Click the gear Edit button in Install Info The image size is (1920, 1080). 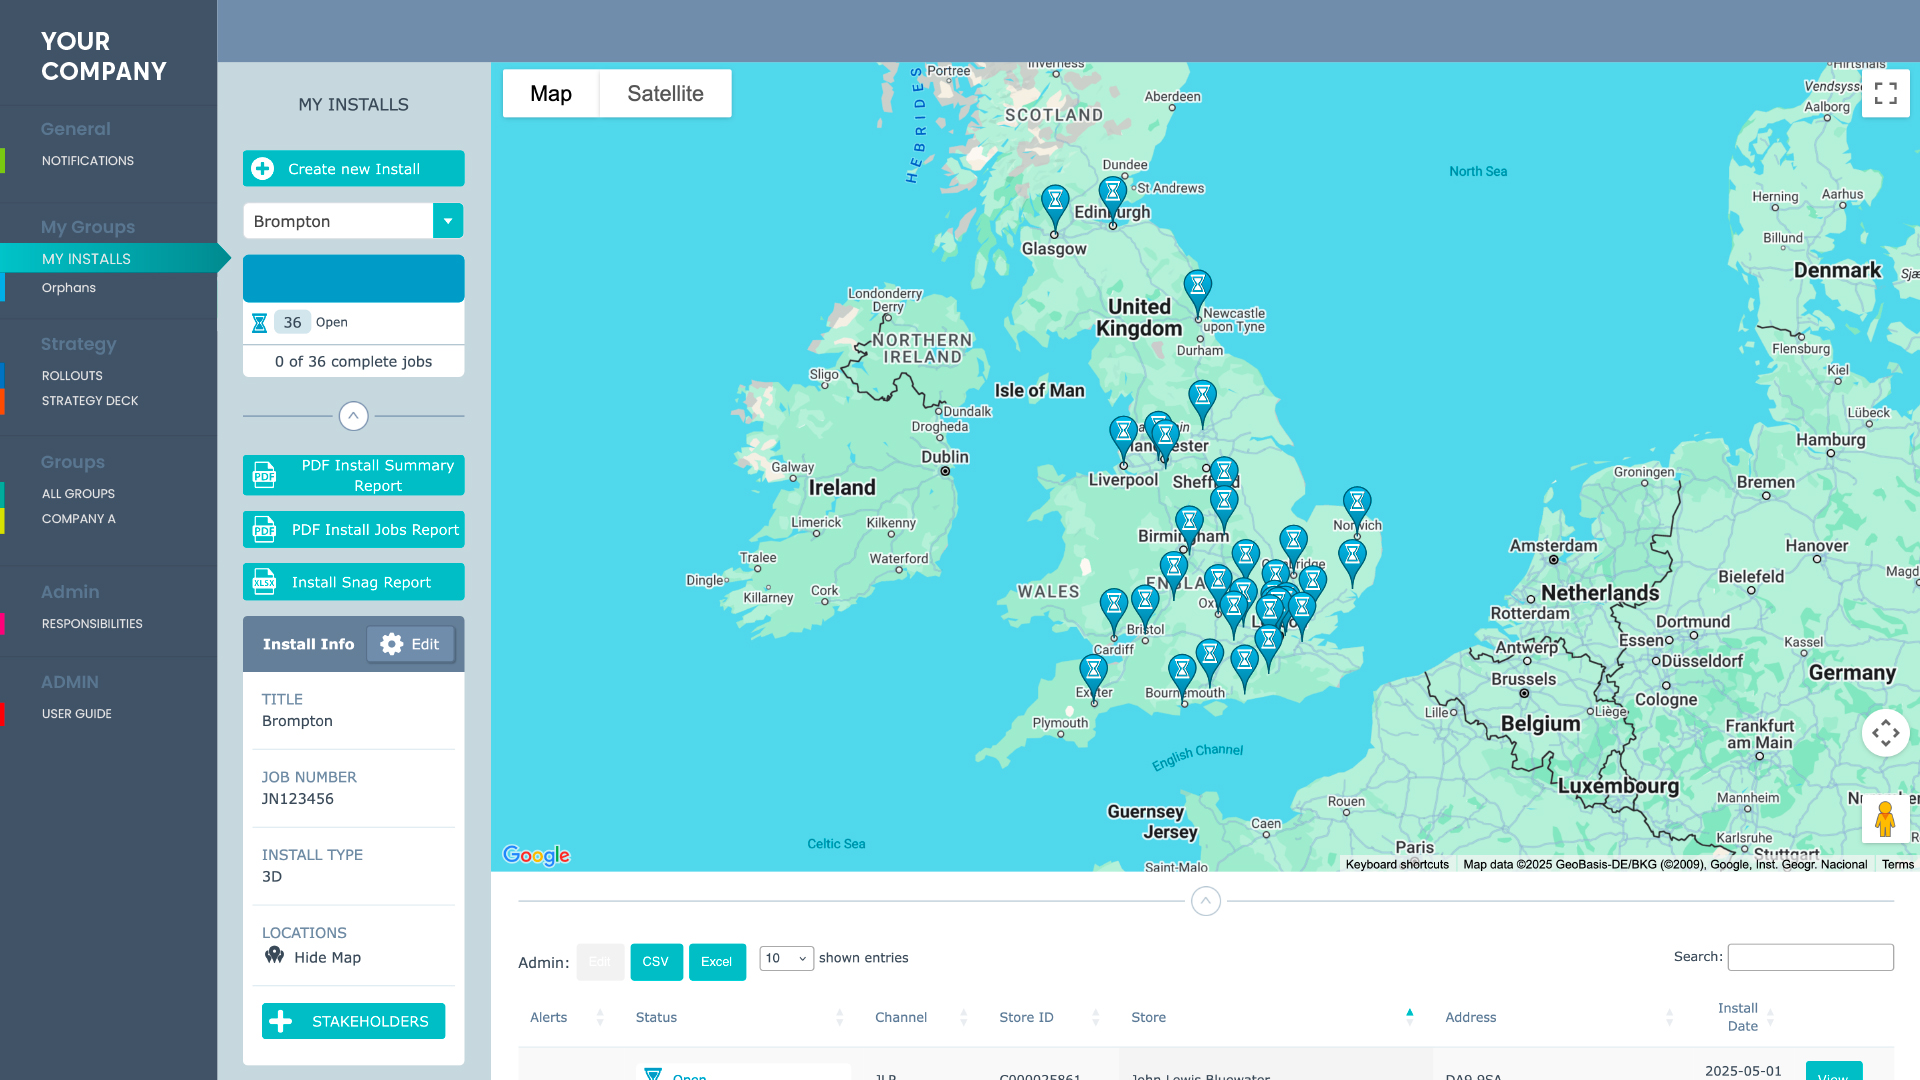point(410,644)
